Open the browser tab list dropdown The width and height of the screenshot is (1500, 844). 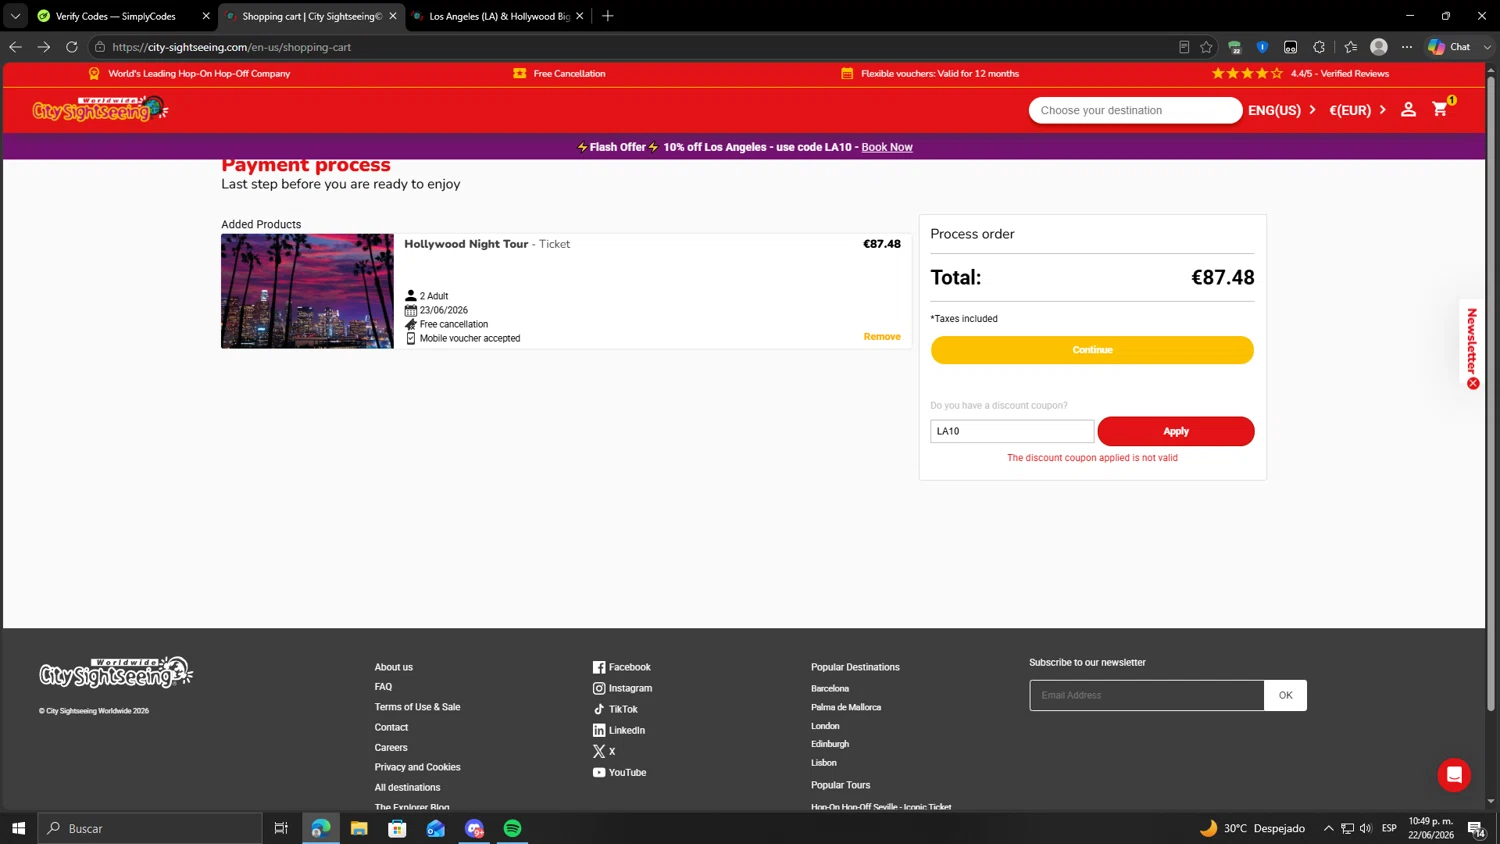tap(15, 16)
